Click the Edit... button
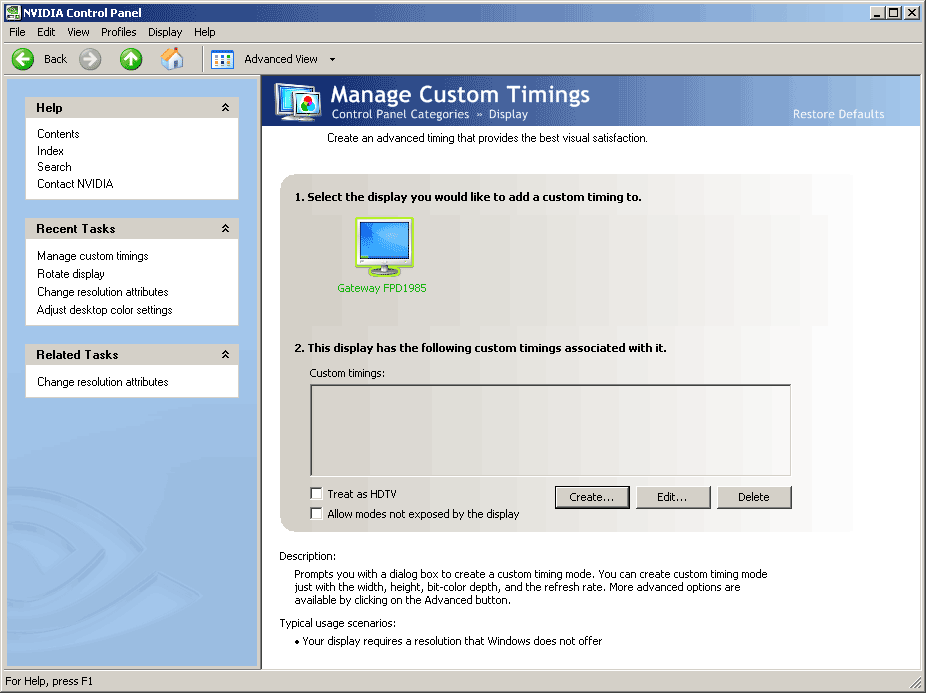 pos(673,497)
